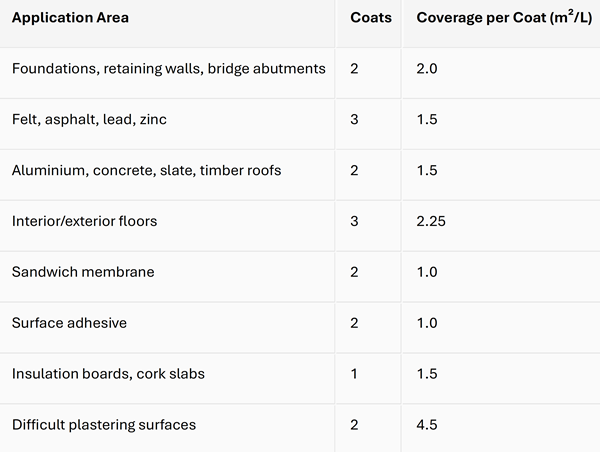The height and width of the screenshot is (452, 600).
Task: Select the coverage value for Surface adhesive
Action: (x=427, y=323)
